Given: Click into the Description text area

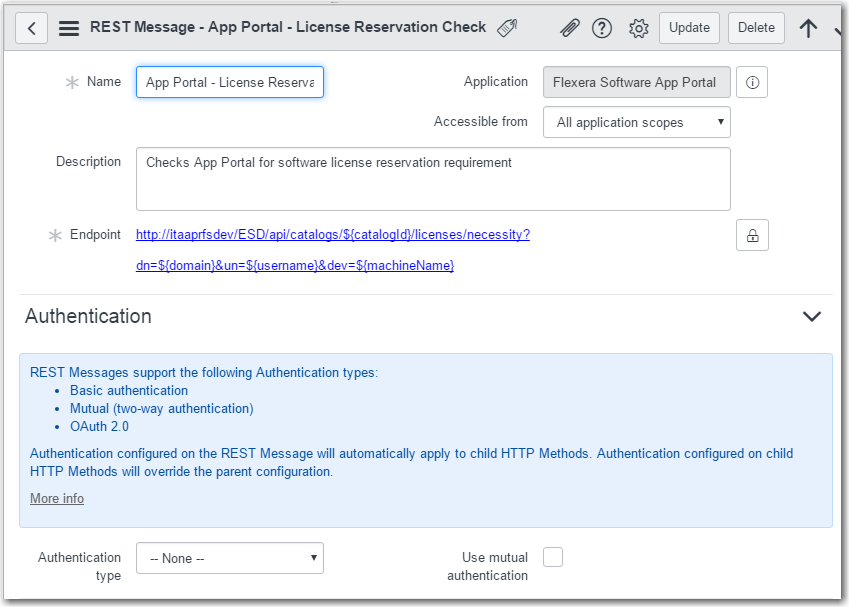Looking at the screenshot, I should tap(433, 179).
